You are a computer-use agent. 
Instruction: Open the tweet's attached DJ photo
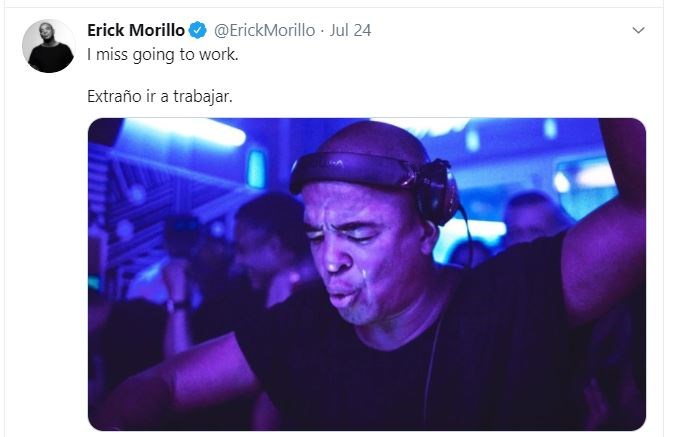pyautogui.click(x=367, y=274)
